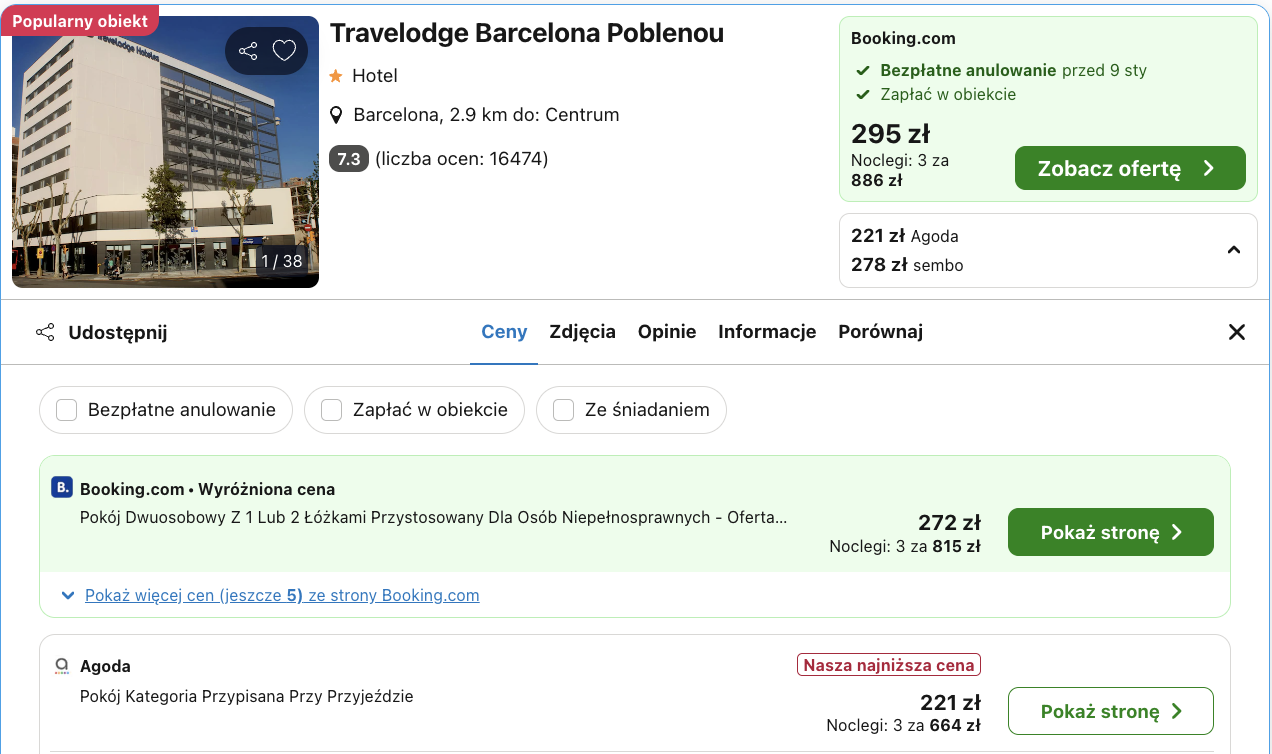Click the 7.3 rating badge

point(347,157)
